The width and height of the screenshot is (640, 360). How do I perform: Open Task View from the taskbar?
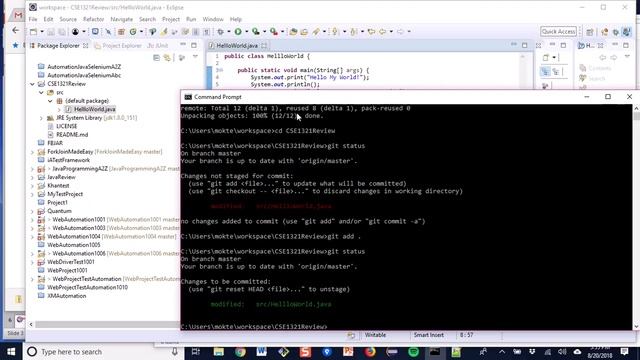196,351
